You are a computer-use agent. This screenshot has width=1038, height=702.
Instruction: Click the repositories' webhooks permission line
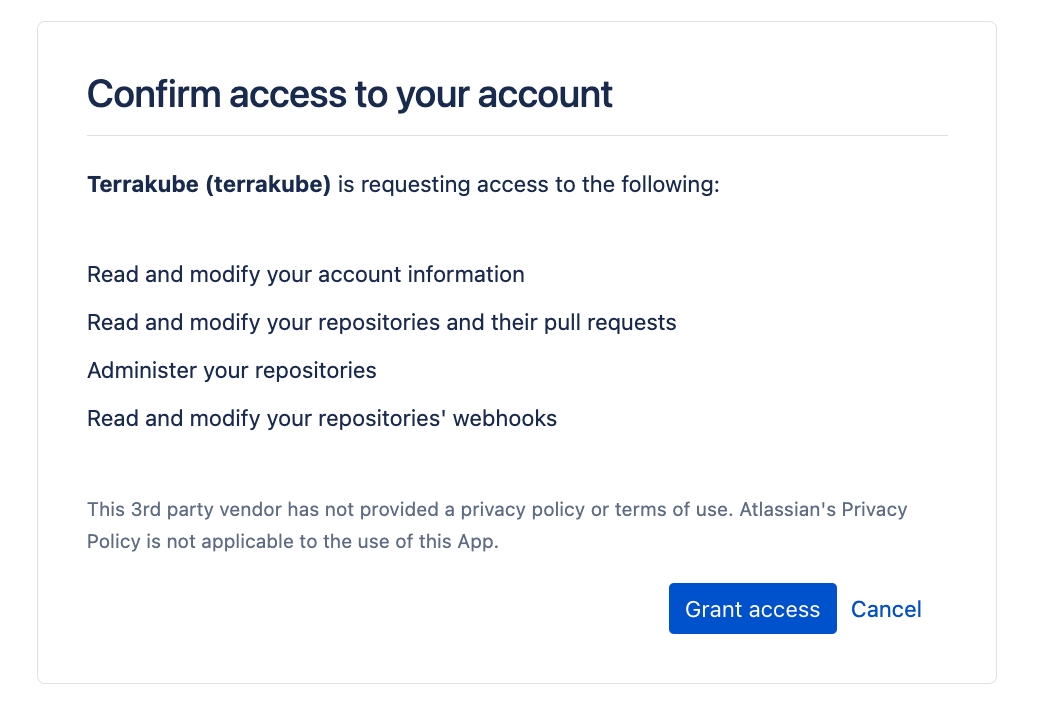[322, 418]
